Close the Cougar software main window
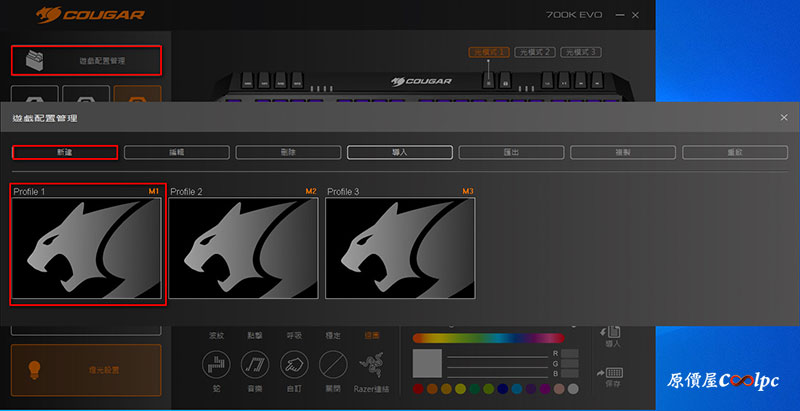 [635, 15]
